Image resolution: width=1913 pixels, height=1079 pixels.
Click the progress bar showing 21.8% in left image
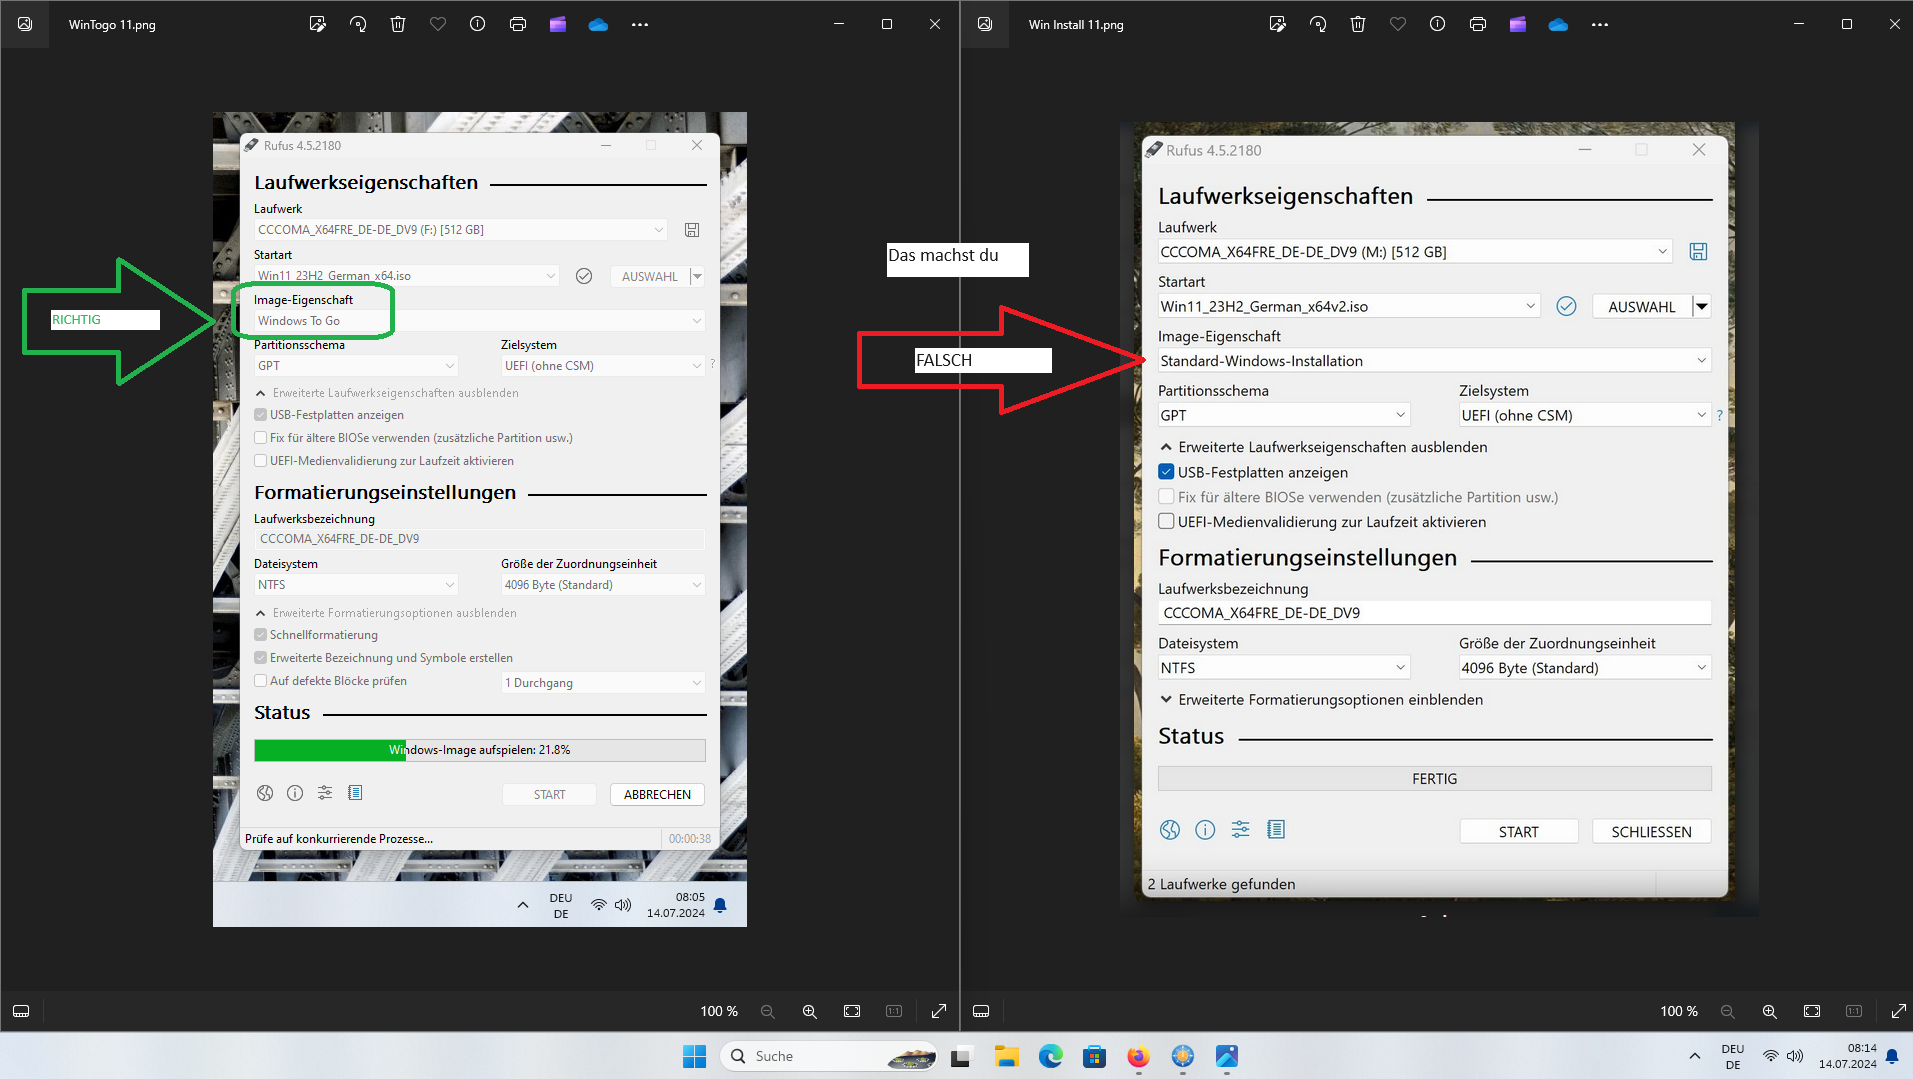click(x=480, y=750)
